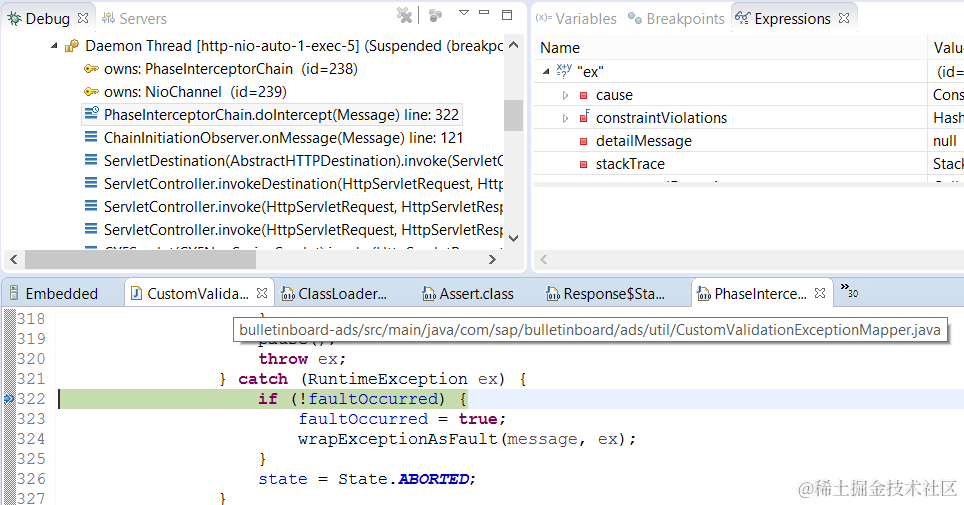Open the Servers view tab
964x505 pixels.
coord(134,18)
